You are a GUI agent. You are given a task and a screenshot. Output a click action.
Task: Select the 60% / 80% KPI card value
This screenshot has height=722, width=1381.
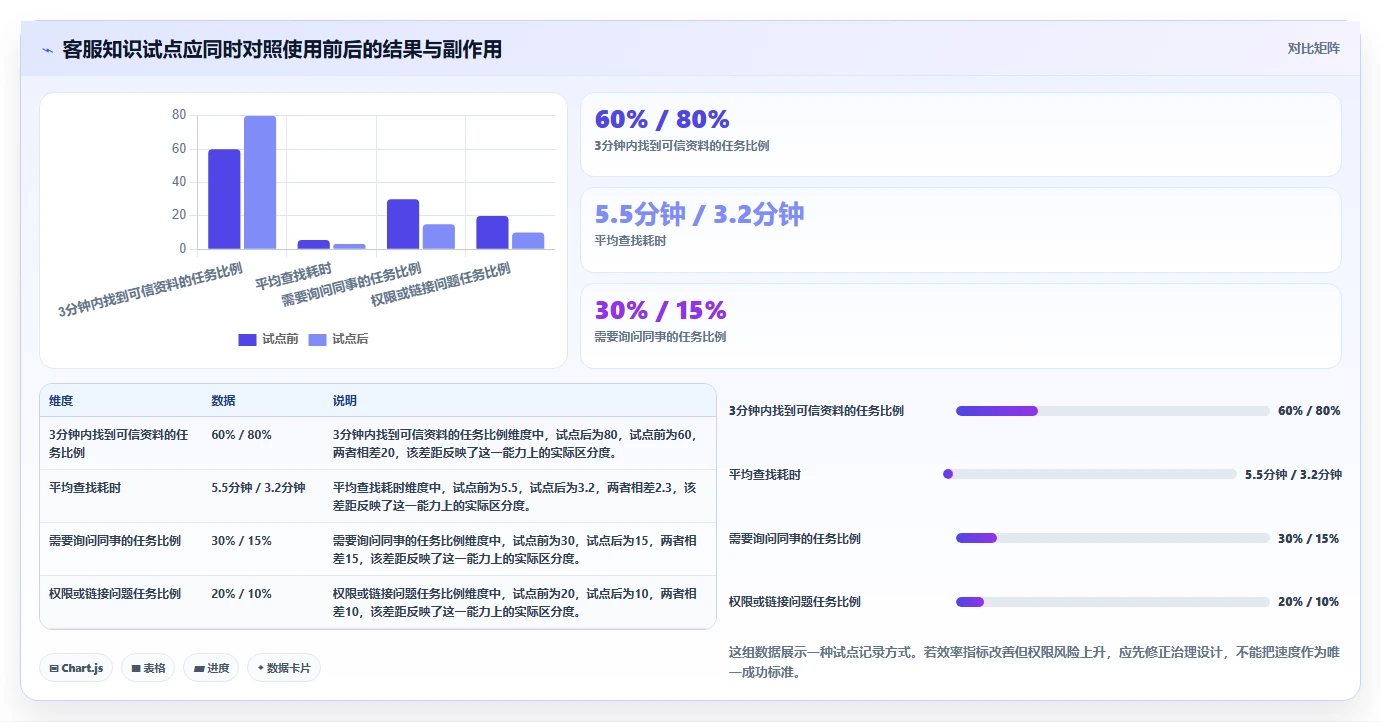tap(662, 119)
